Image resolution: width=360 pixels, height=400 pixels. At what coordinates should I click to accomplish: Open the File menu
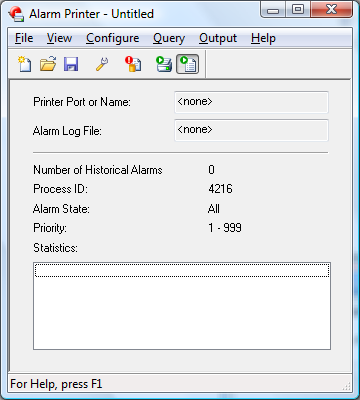(24, 38)
